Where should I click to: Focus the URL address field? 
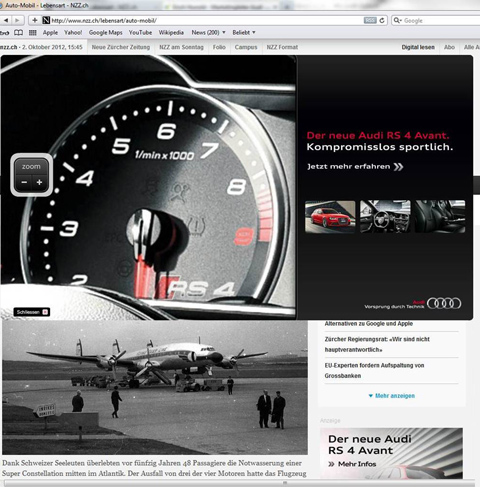[207, 21]
